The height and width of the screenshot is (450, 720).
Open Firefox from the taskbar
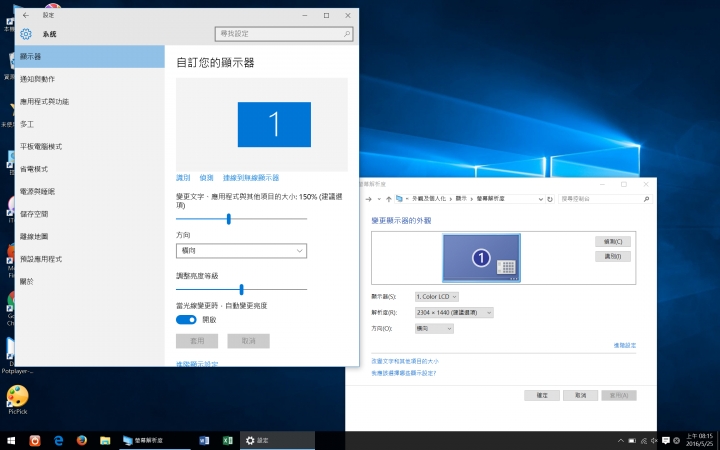click(82, 441)
